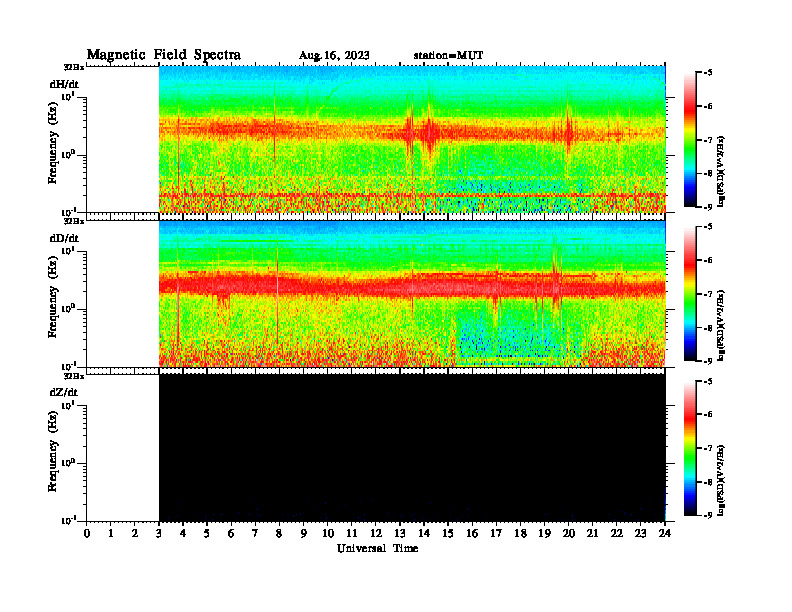Image resolution: width=792 pixels, height=612 pixels.
Task: Click the 10^0 frequency tick of dD/dt panel
Action: 68,308
